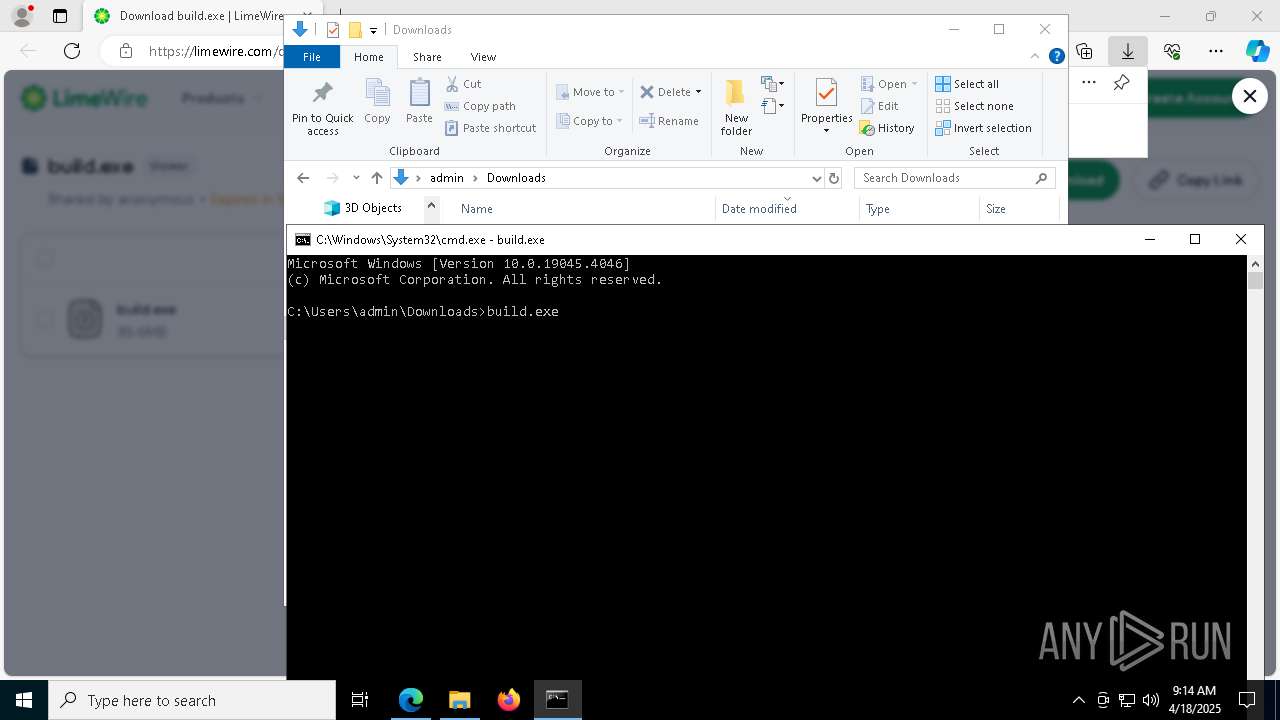Screen dimensions: 1280x720
Task: Expand the Delete dropdown arrow
Action: pyautogui.click(x=698, y=92)
